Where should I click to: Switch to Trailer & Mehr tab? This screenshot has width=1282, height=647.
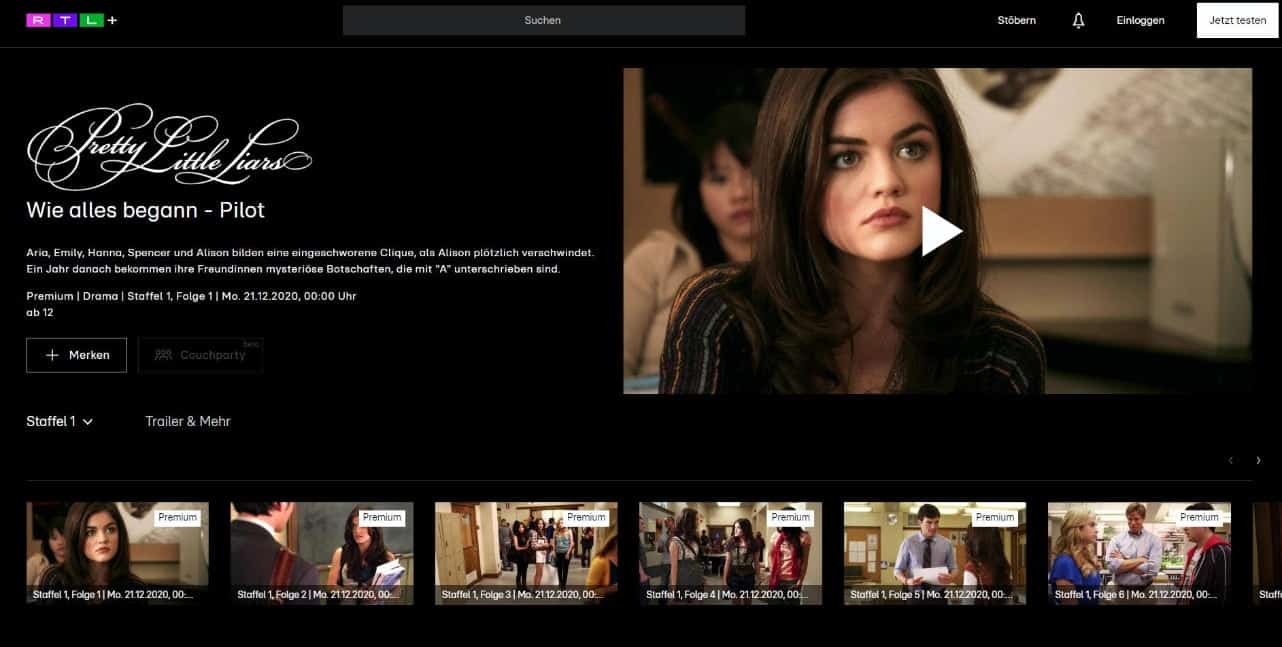[x=188, y=421]
